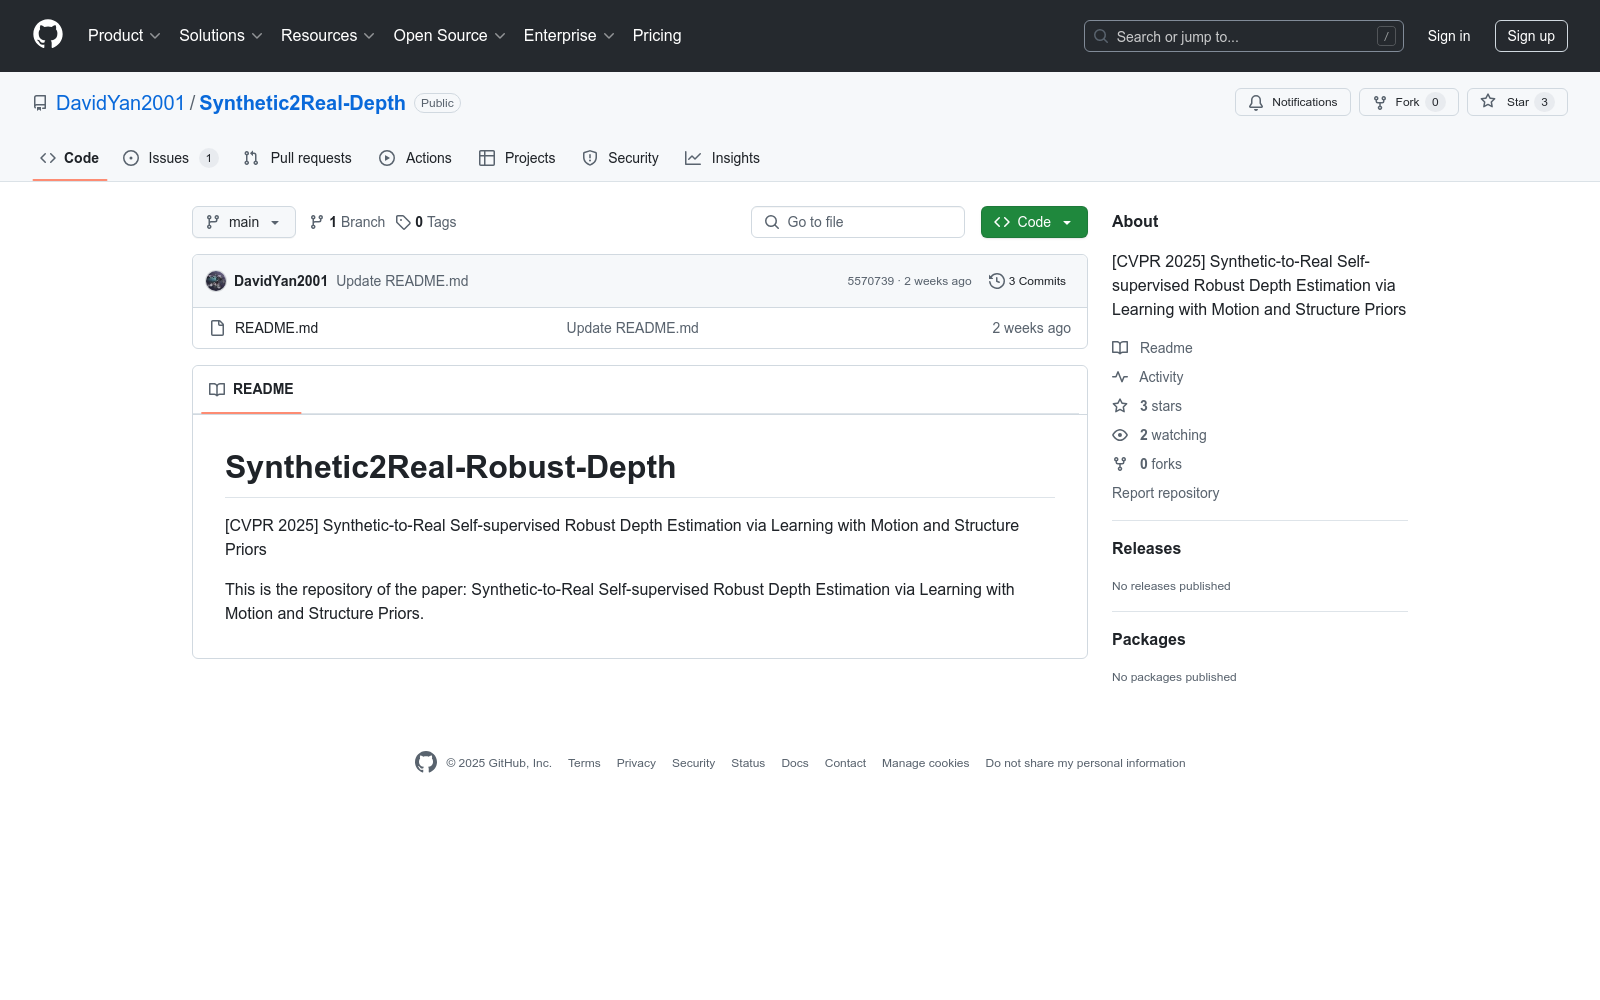Star the repository

pos(1517,102)
